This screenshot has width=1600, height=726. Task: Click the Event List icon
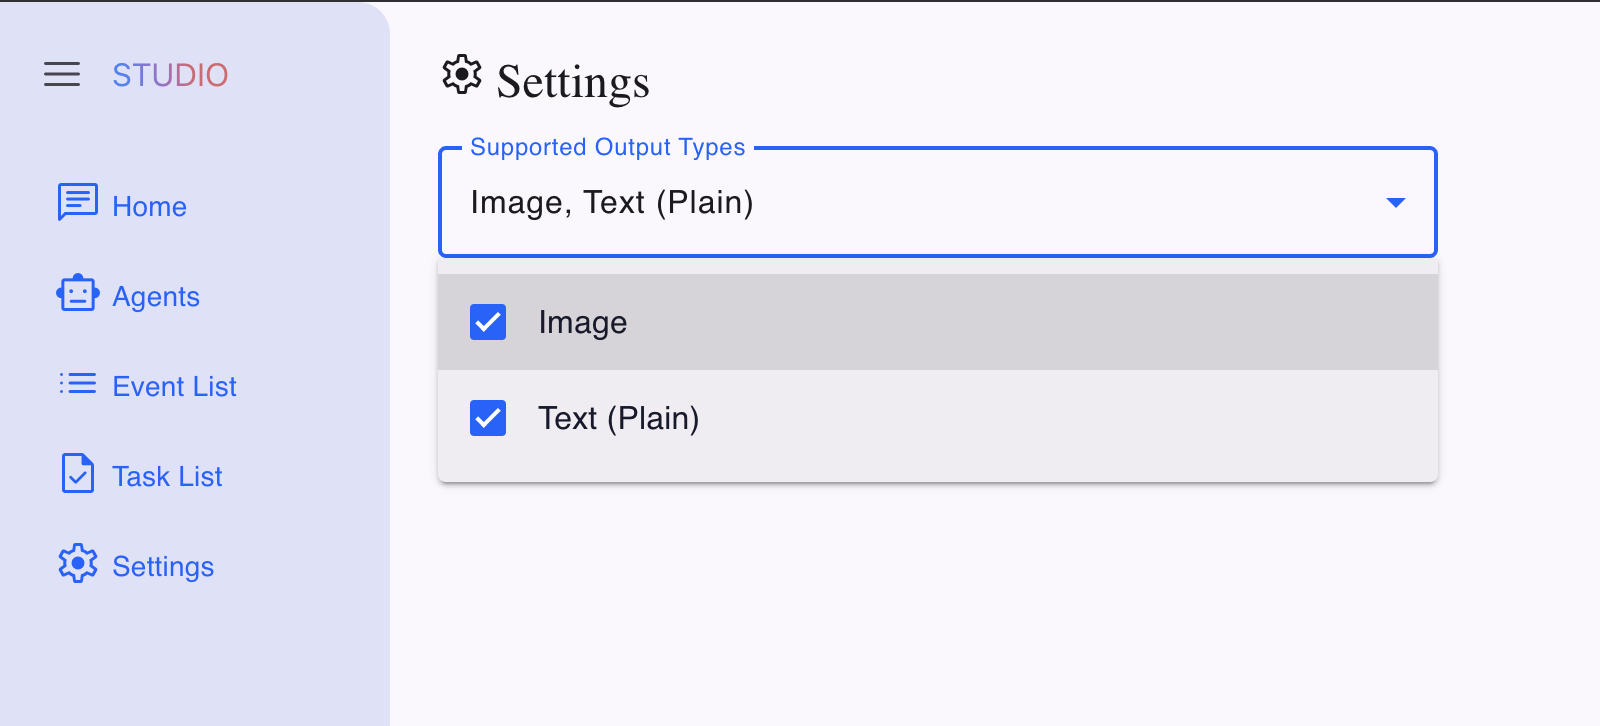(77, 386)
